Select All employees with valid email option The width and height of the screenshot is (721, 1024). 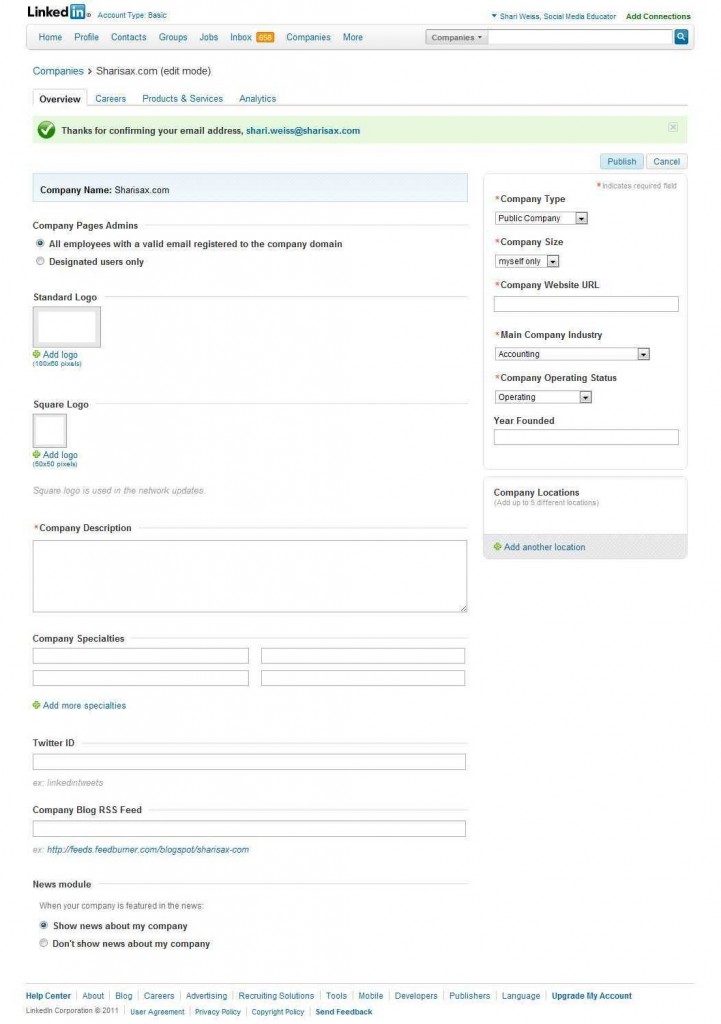(x=40, y=244)
